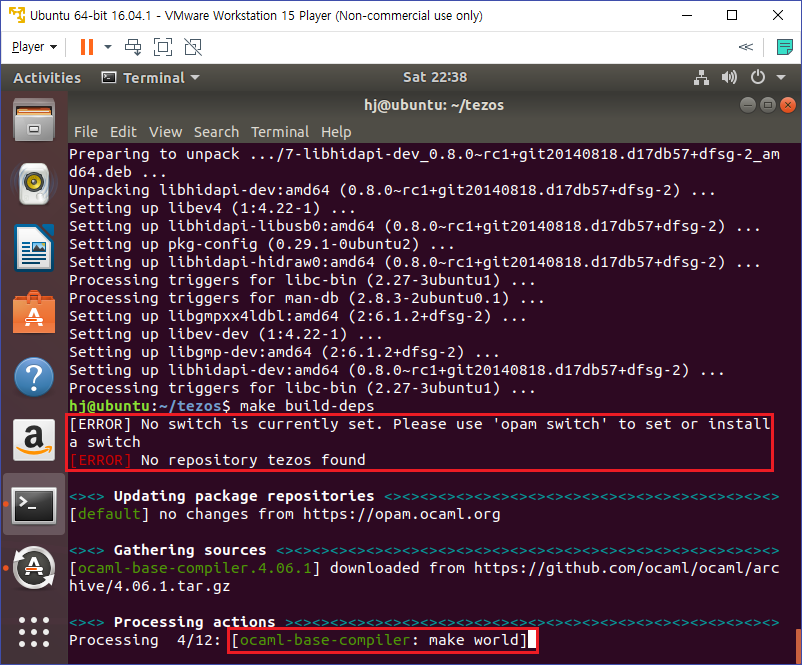Open the Help menu in terminal

pos(336,132)
